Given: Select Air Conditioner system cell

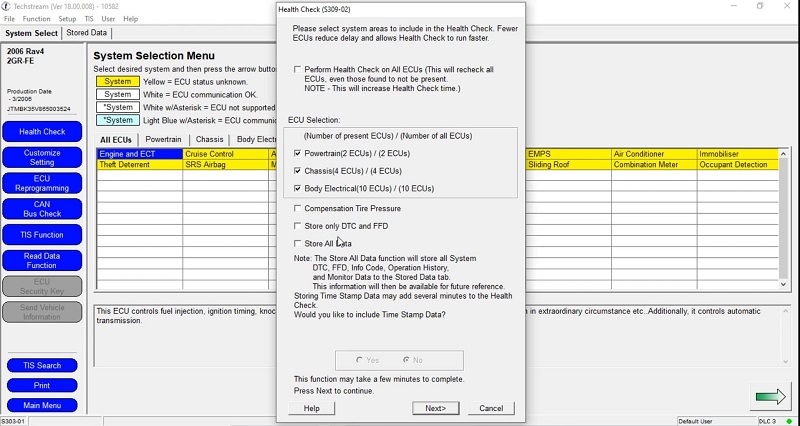Looking at the screenshot, I should click(x=654, y=154).
